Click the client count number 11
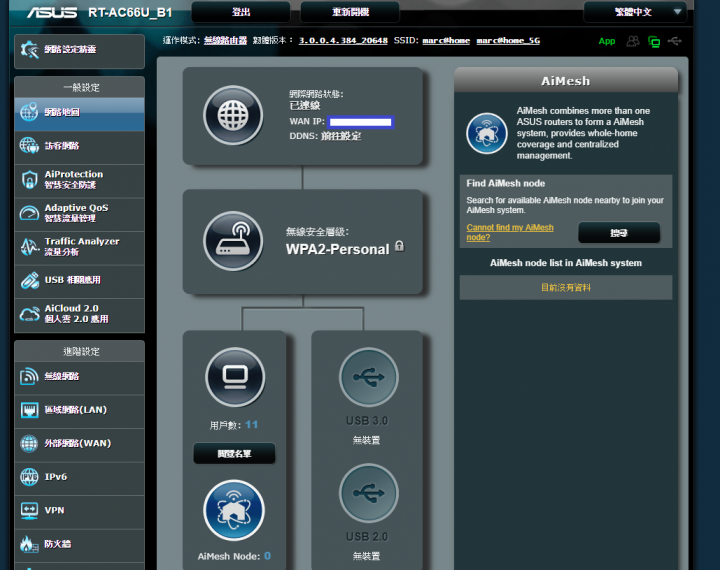The image size is (720, 570). tap(252, 425)
